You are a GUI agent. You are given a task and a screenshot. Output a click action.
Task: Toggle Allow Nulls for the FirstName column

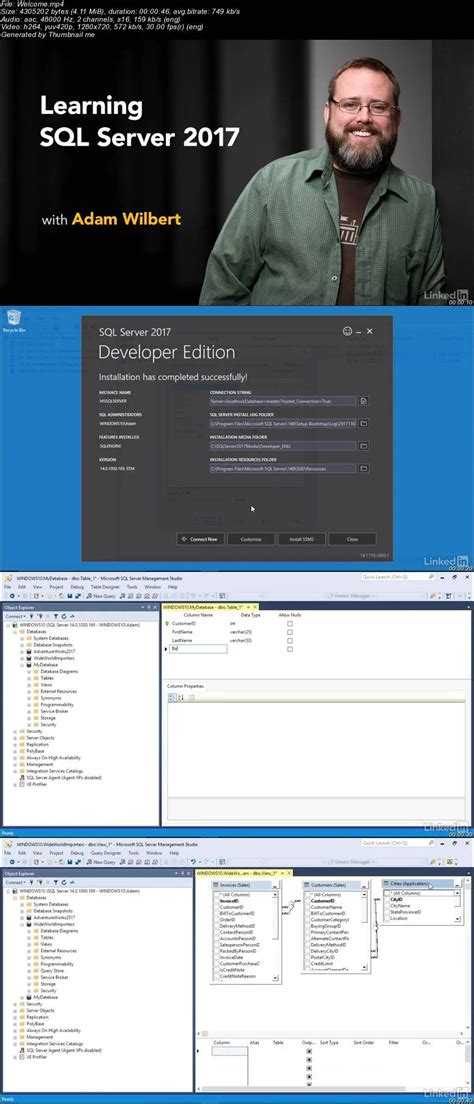click(289, 632)
